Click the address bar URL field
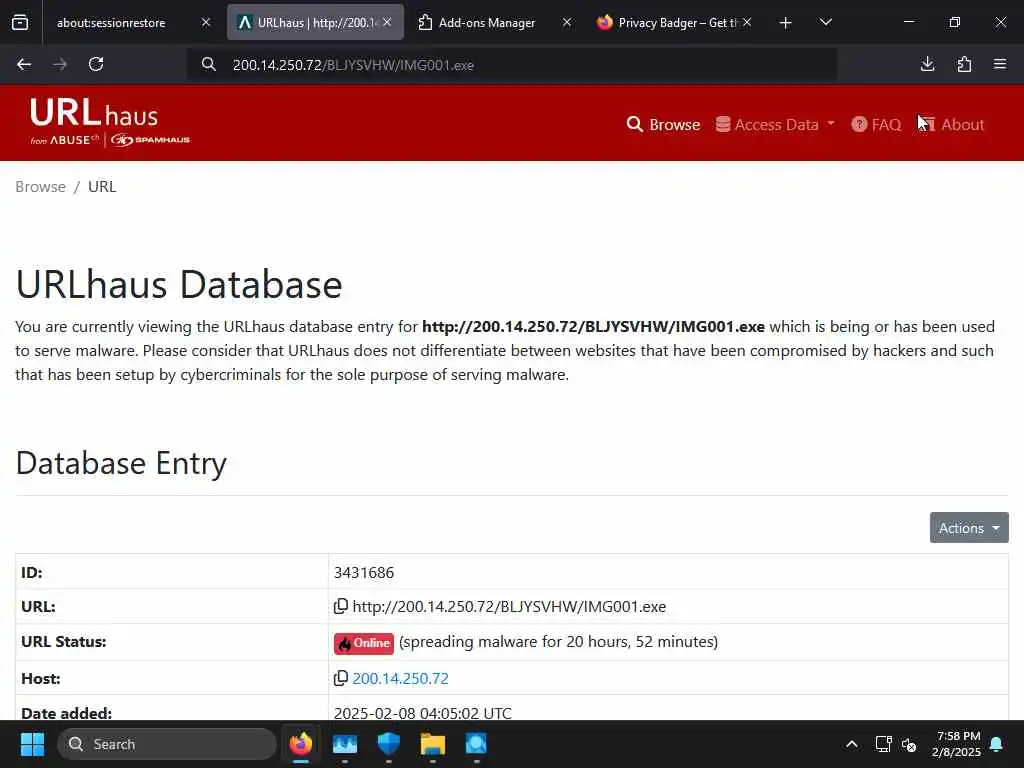The image size is (1024, 768). [513, 65]
